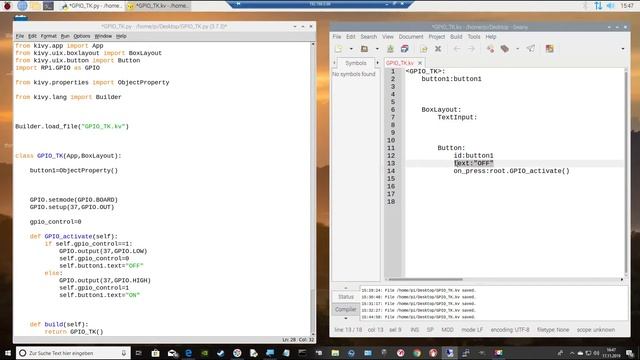
Task: Open Chrome in Windows taskbar
Action: 417,353
